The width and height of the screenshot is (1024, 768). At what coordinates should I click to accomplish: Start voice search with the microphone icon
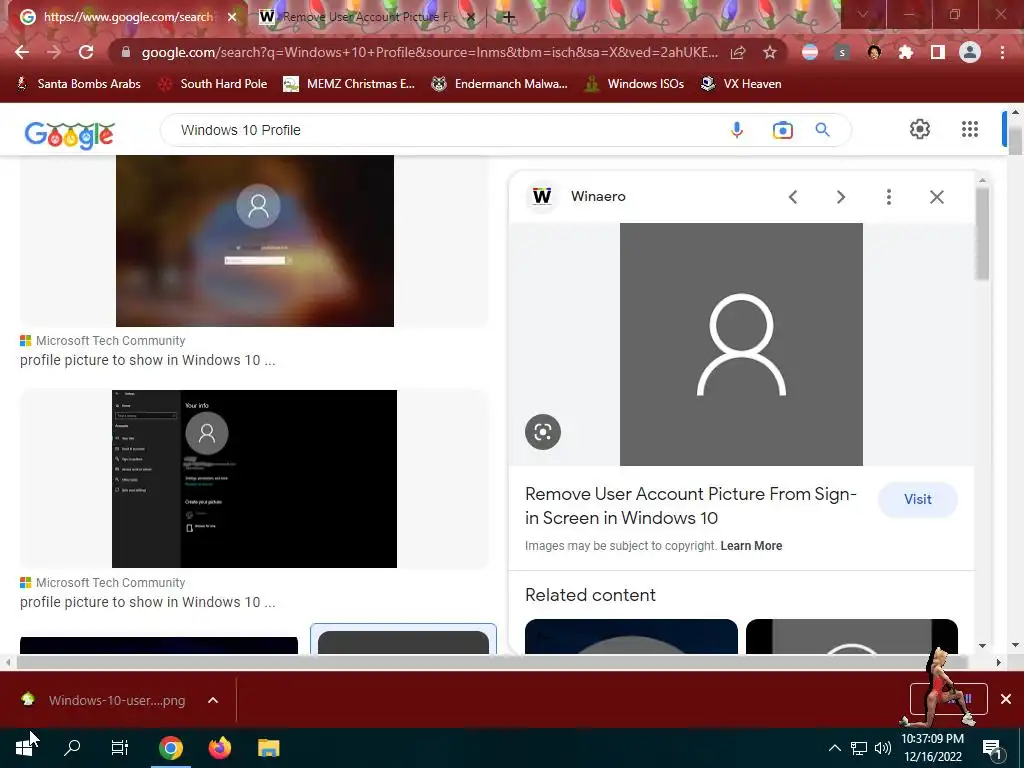pyautogui.click(x=737, y=130)
